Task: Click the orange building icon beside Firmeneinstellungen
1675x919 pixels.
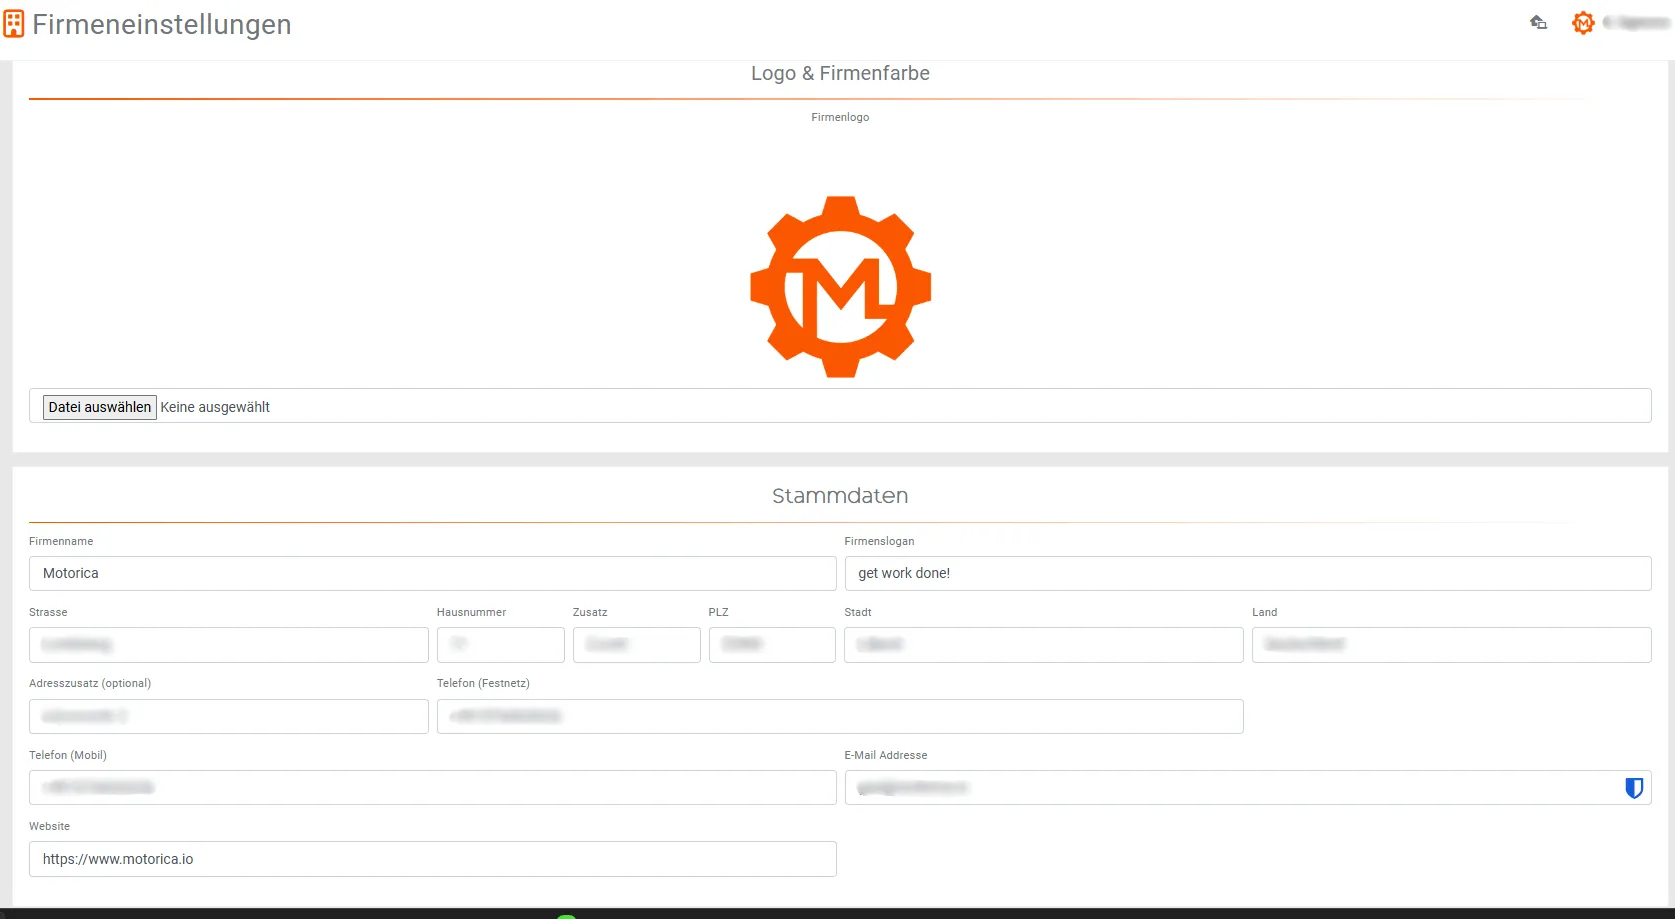Action: coord(14,24)
